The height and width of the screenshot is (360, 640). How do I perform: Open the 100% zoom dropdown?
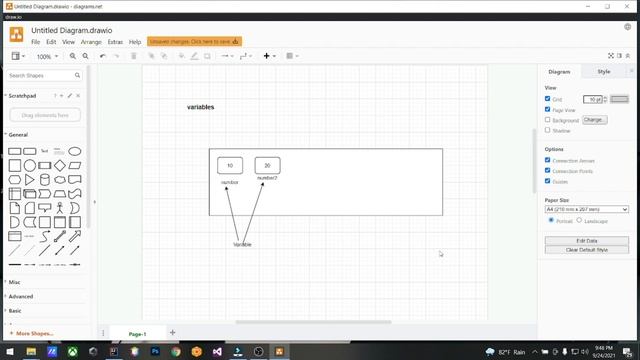click(47, 56)
